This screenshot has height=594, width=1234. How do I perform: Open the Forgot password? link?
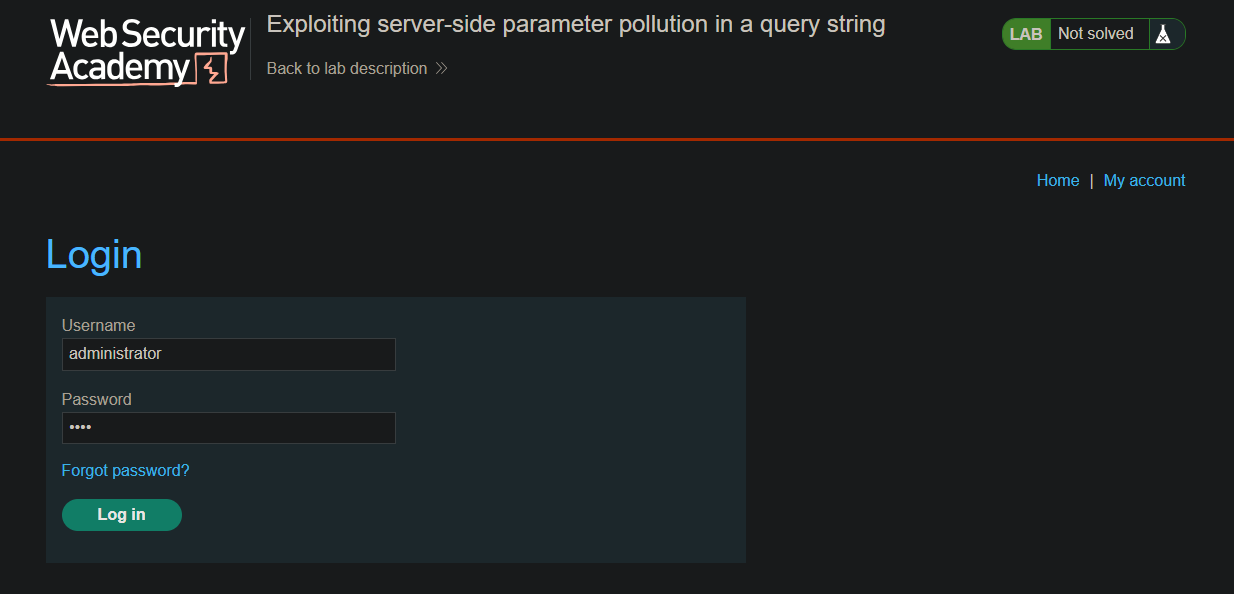click(126, 470)
